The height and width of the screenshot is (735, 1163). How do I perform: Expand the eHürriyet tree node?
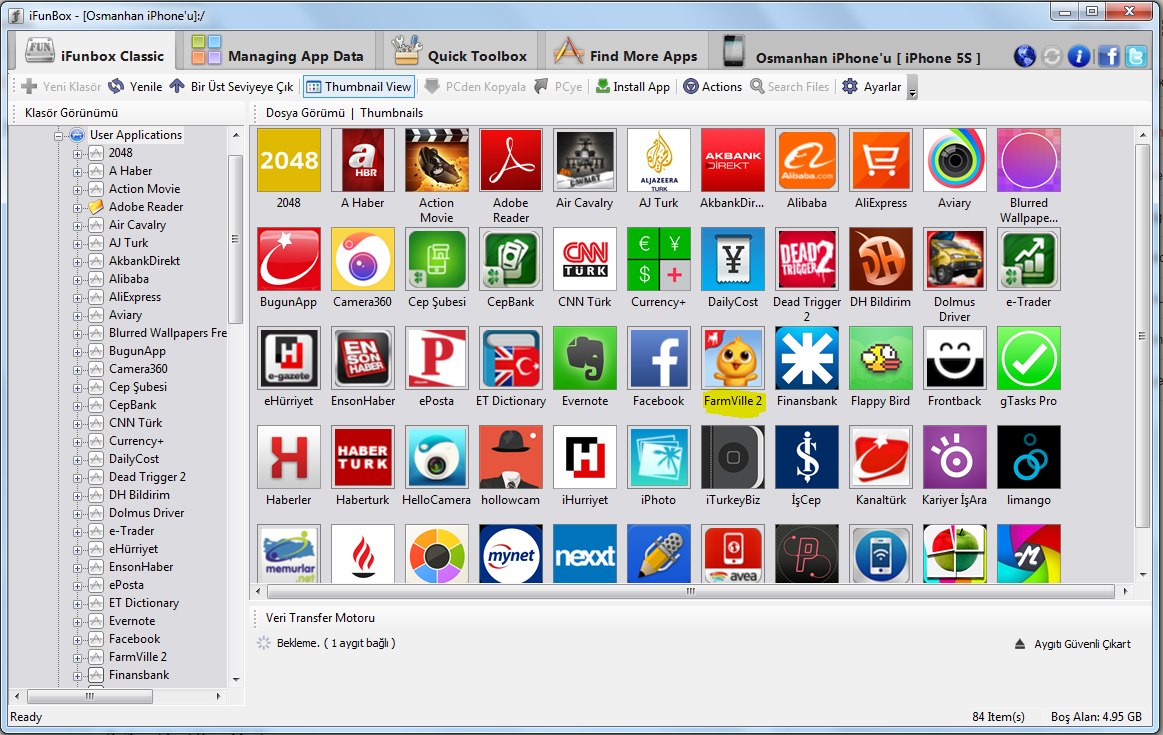pyautogui.click(x=77, y=550)
